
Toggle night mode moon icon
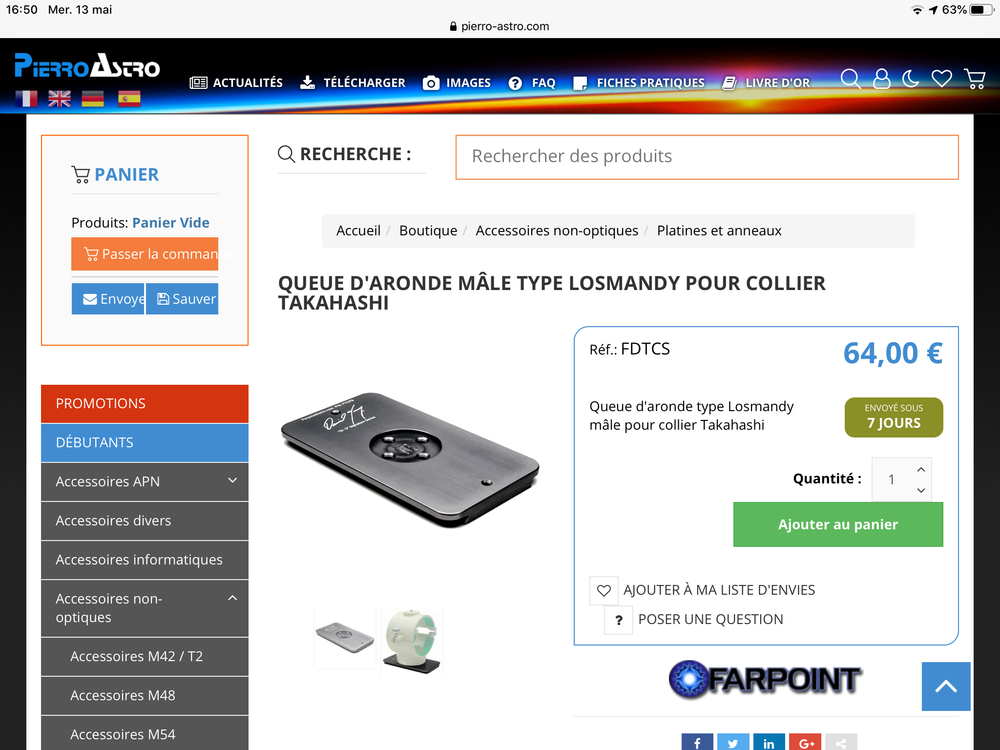(911, 79)
